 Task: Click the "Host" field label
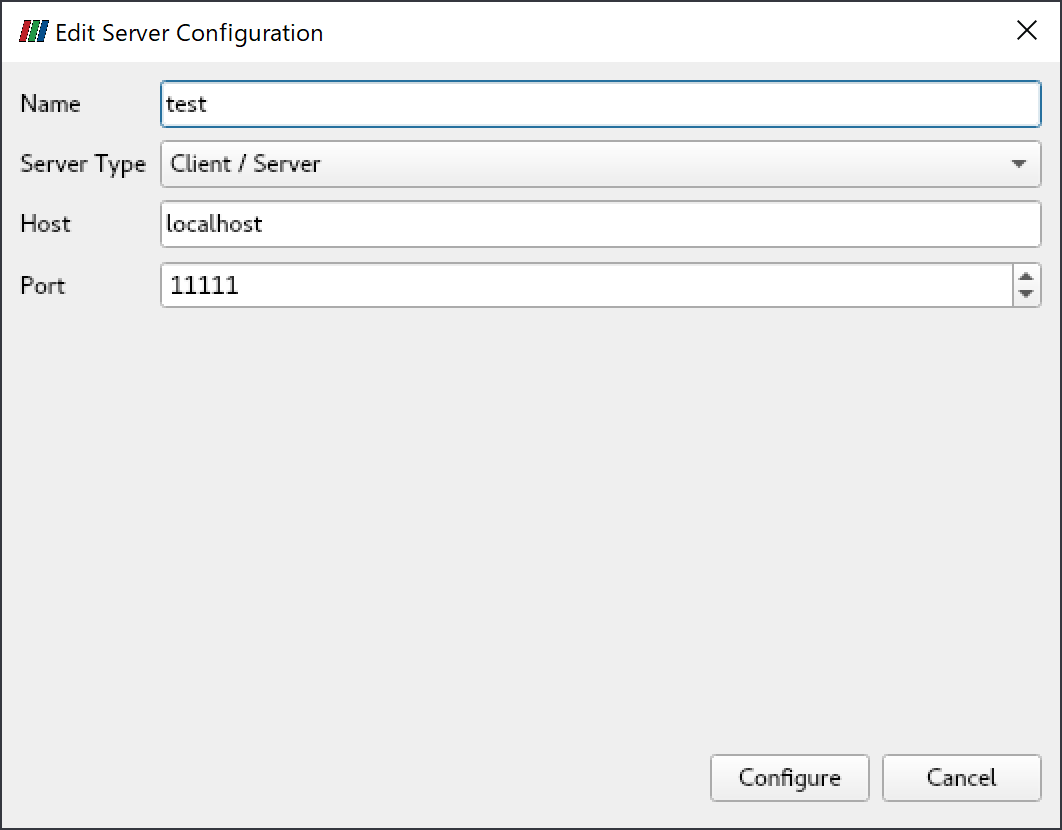pos(45,224)
